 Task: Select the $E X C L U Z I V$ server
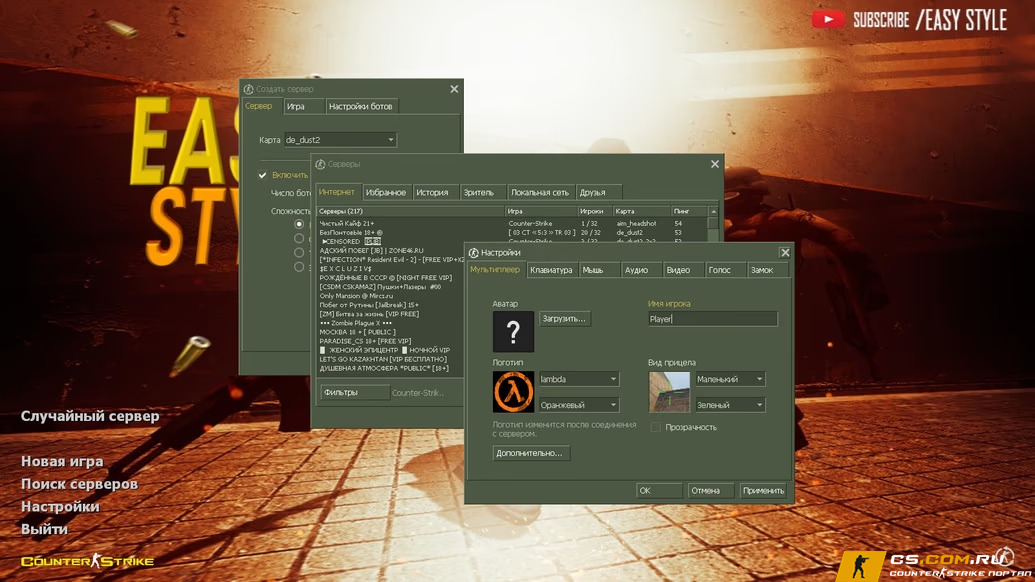tap(391, 269)
